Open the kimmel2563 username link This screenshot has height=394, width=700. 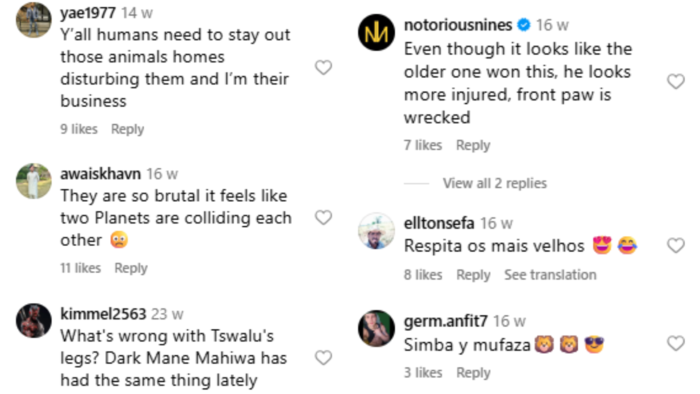coord(103,314)
